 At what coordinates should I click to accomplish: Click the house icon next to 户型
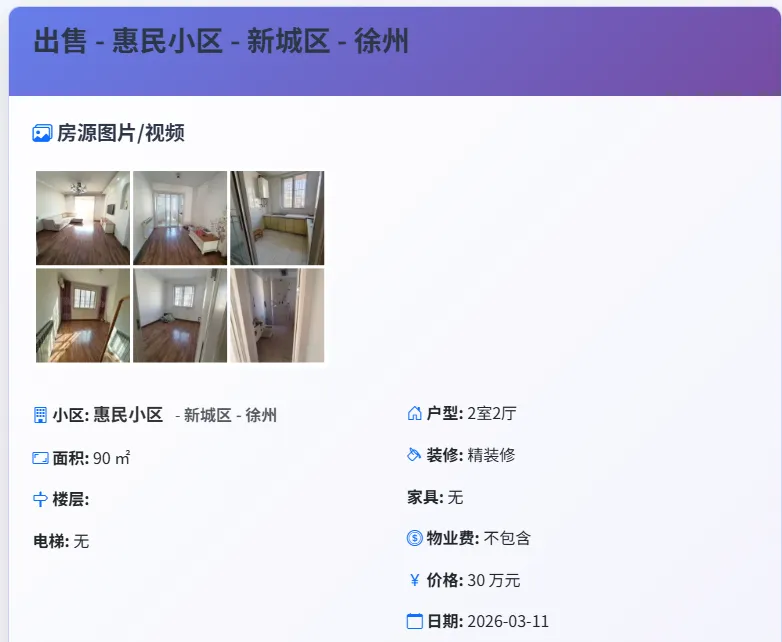click(x=414, y=413)
